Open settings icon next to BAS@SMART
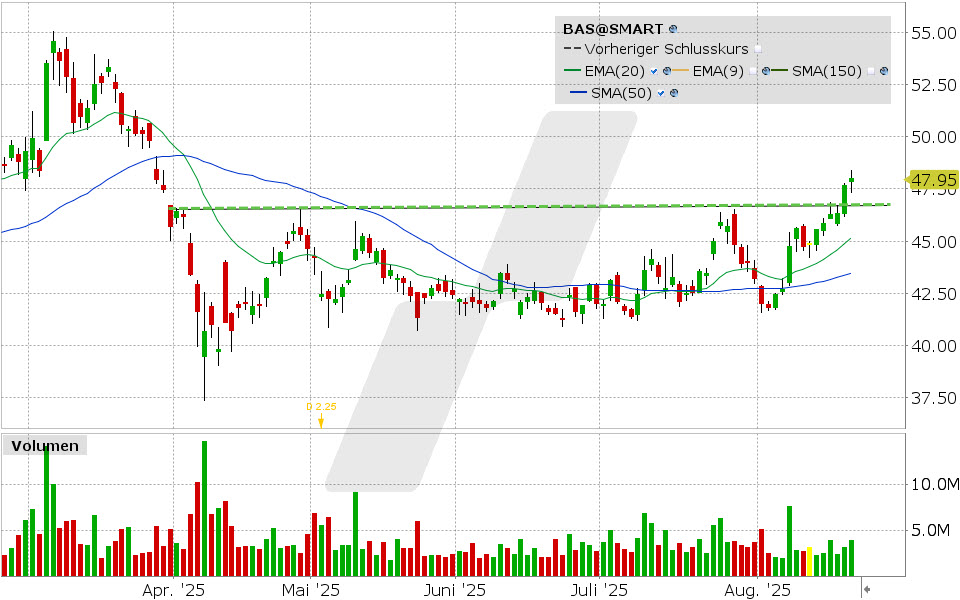 (673, 29)
